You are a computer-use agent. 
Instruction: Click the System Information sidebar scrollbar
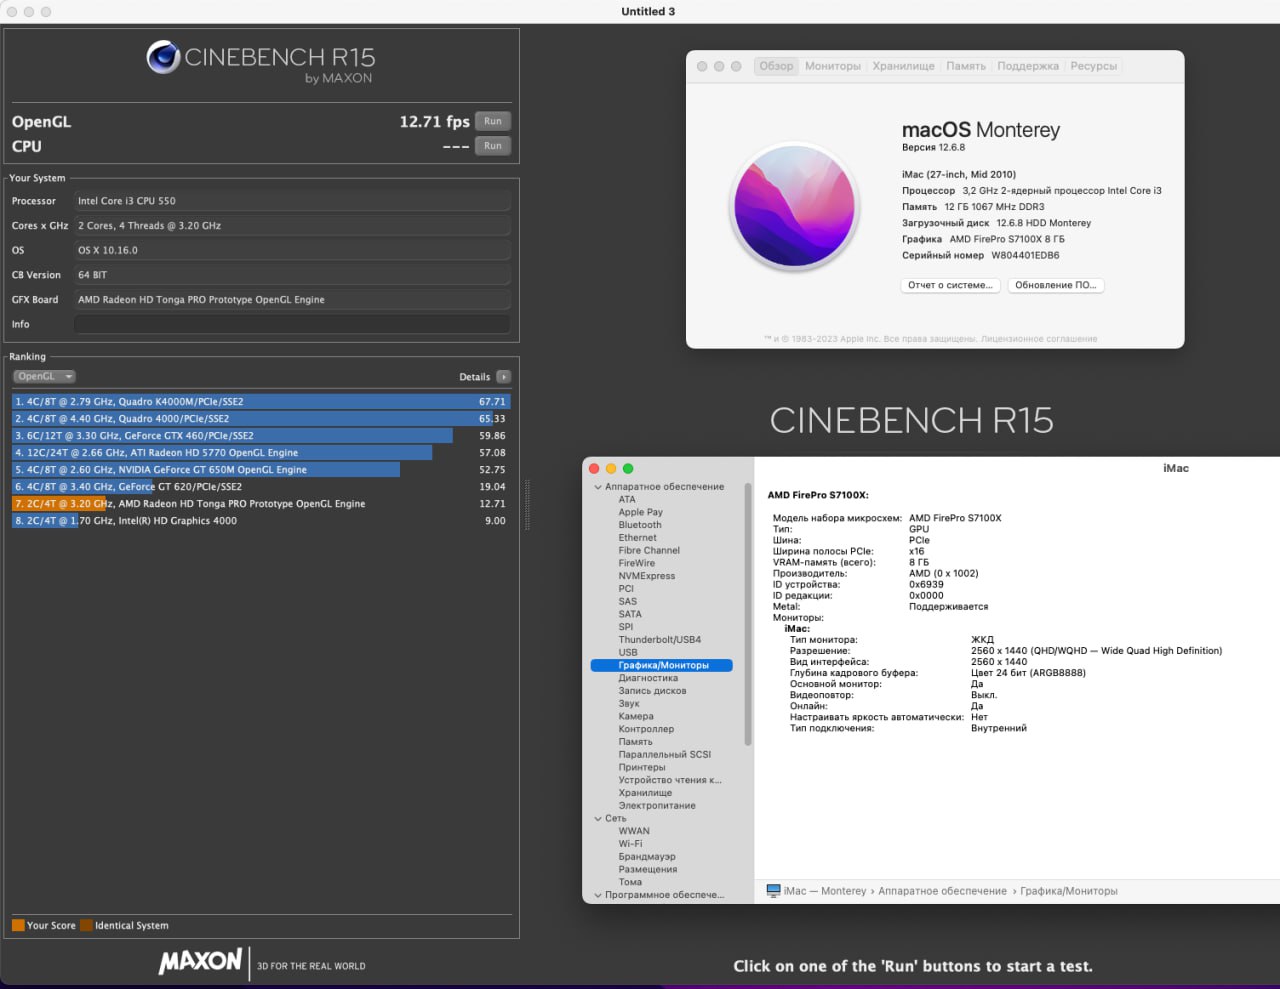[x=747, y=615]
